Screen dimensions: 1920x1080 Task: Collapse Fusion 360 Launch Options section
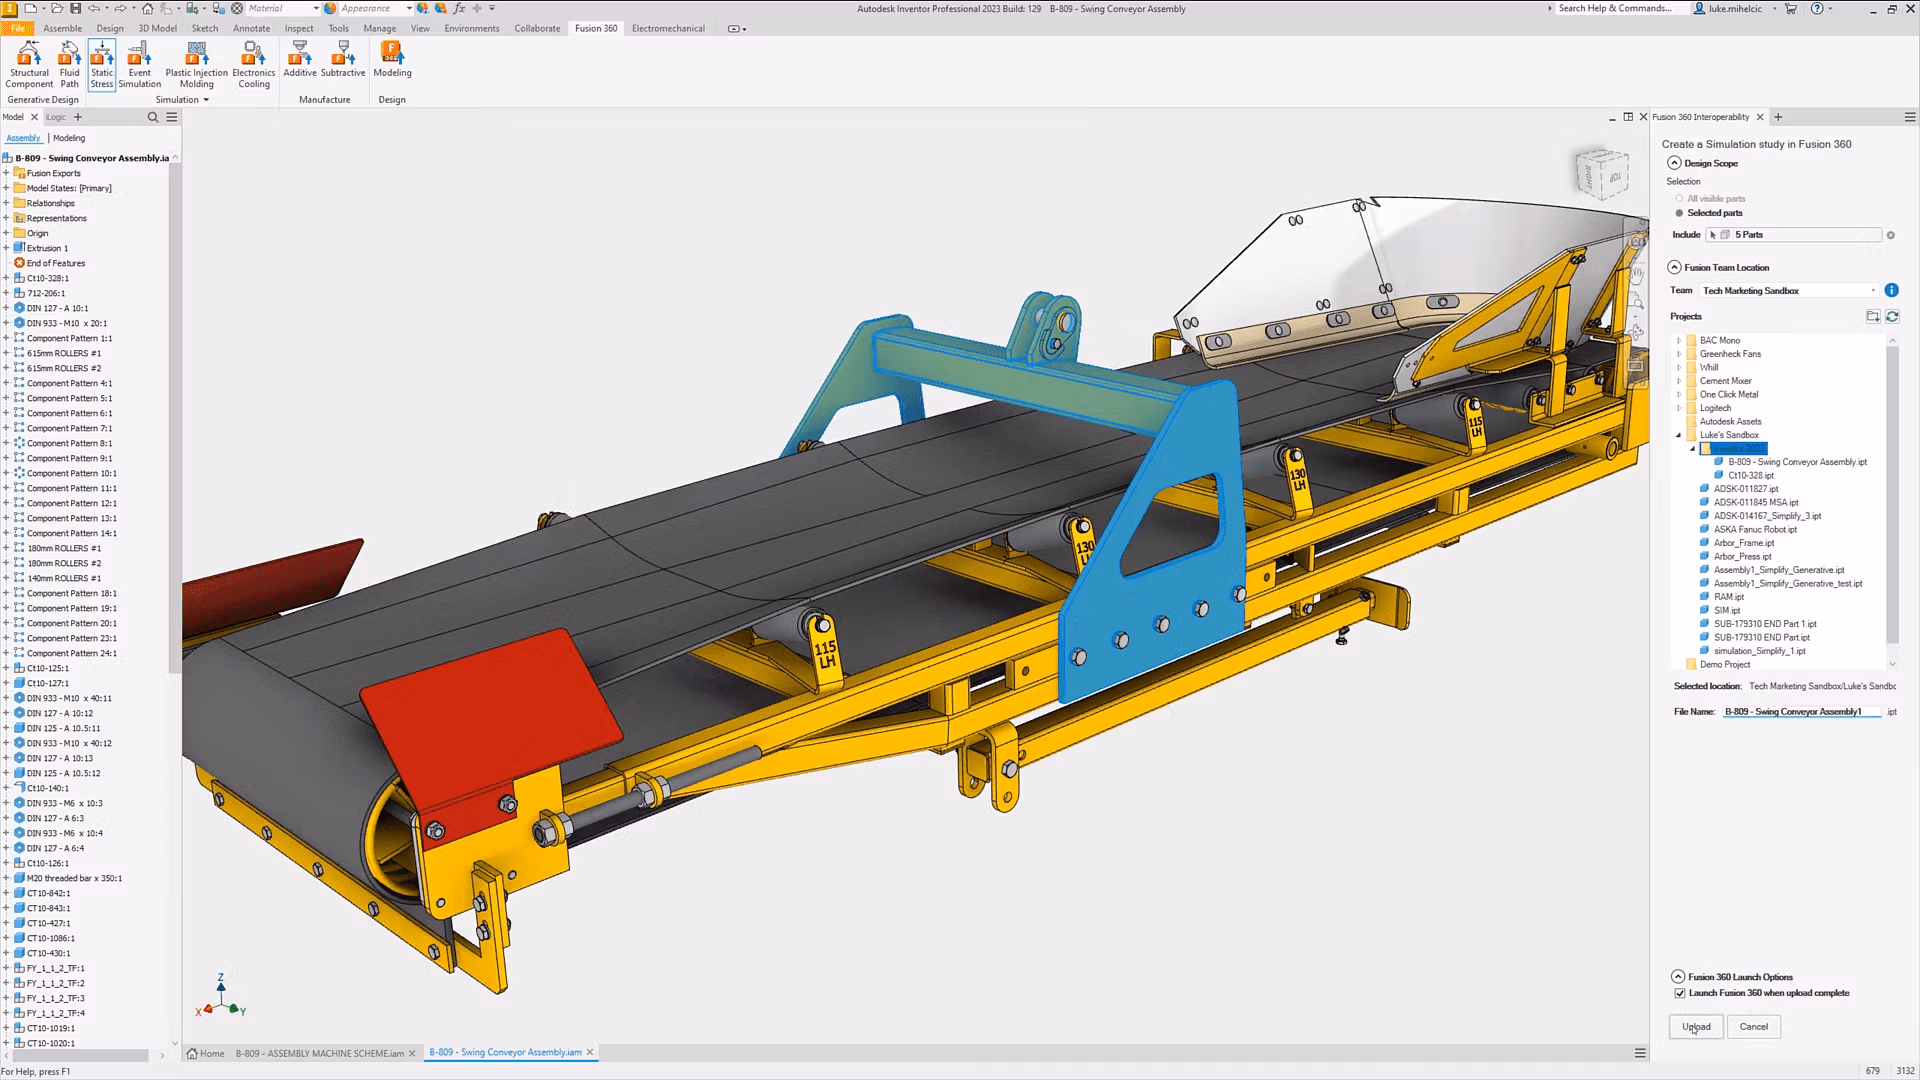click(1677, 977)
